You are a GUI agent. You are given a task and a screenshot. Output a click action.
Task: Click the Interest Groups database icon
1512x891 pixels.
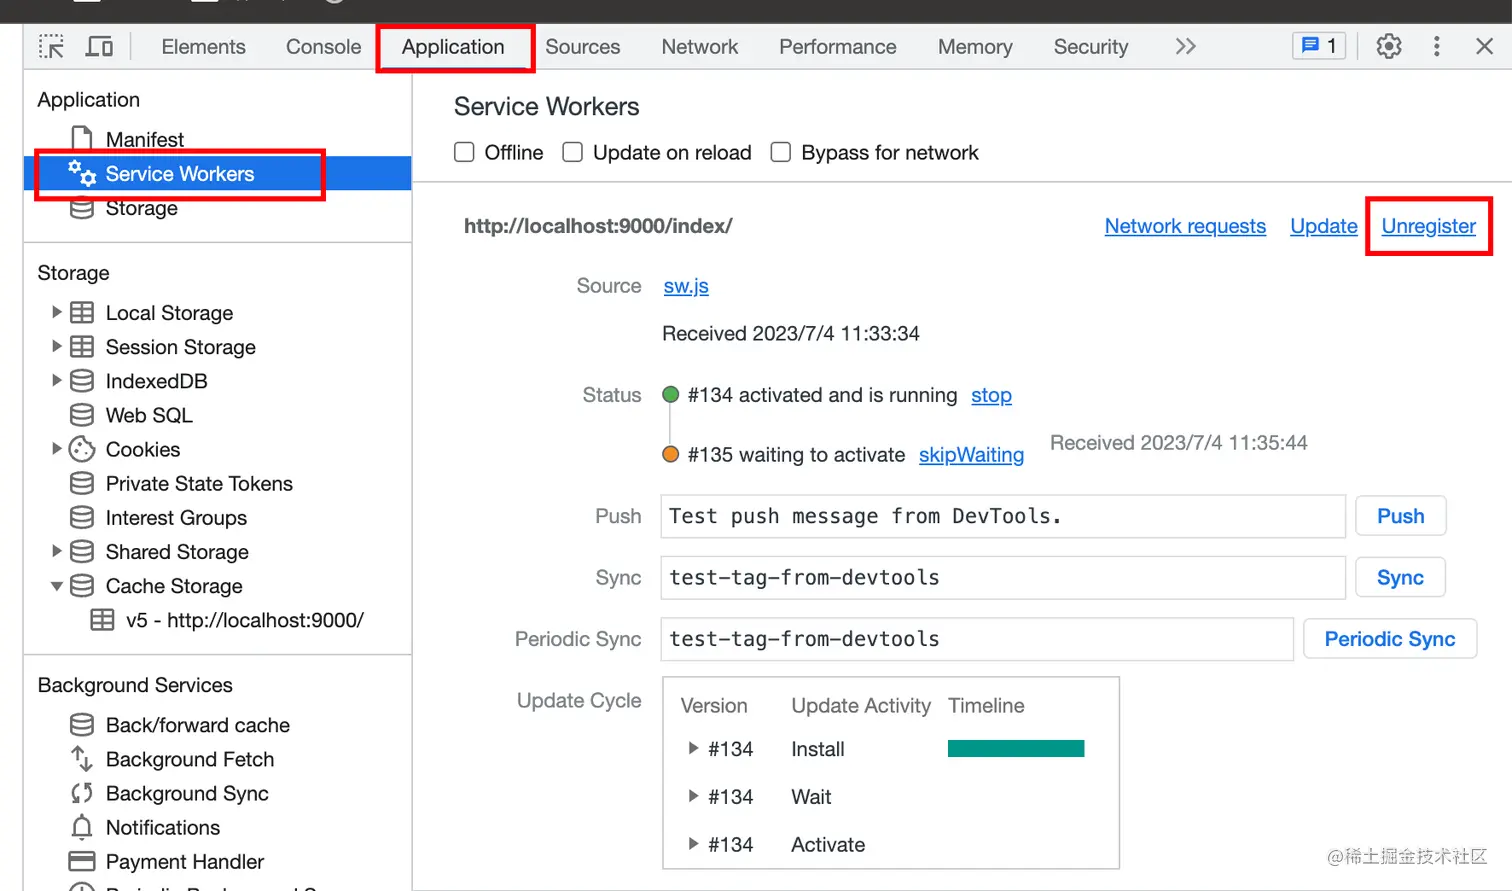click(82, 517)
